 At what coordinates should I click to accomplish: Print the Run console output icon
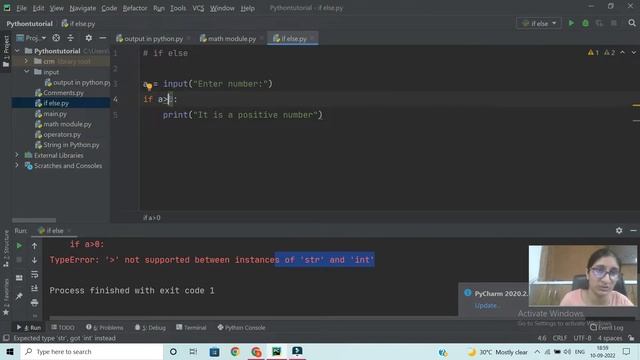(x=35, y=302)
